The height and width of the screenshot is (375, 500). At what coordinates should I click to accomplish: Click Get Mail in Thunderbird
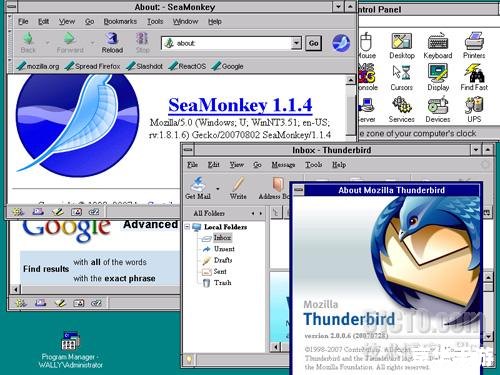point(198,188)
